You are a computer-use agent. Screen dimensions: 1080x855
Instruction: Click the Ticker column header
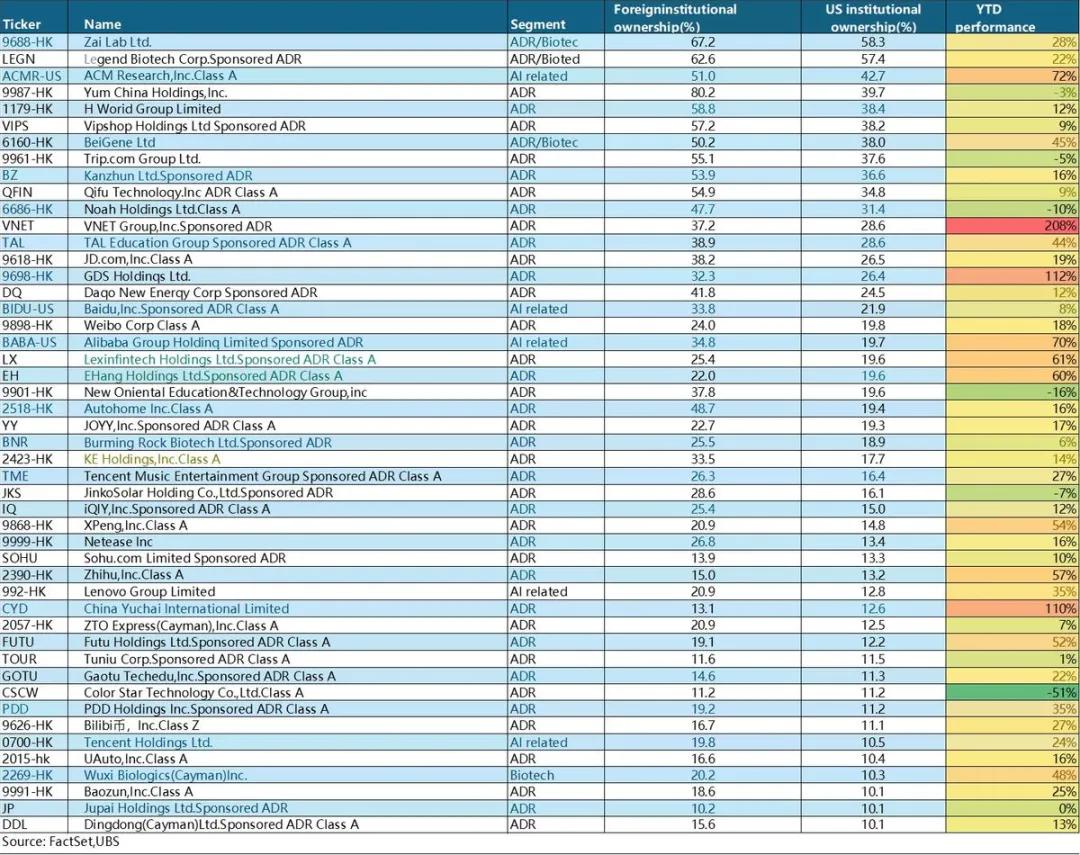(x=21, y=24)
